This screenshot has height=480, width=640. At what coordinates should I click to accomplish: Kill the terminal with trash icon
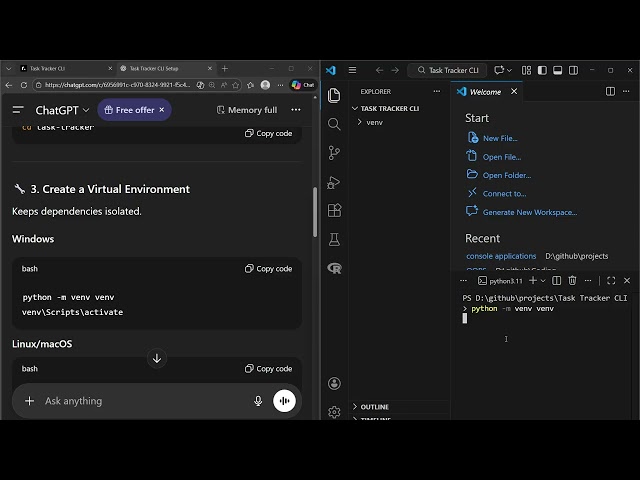pyautogui.click(x=572, y=280)
